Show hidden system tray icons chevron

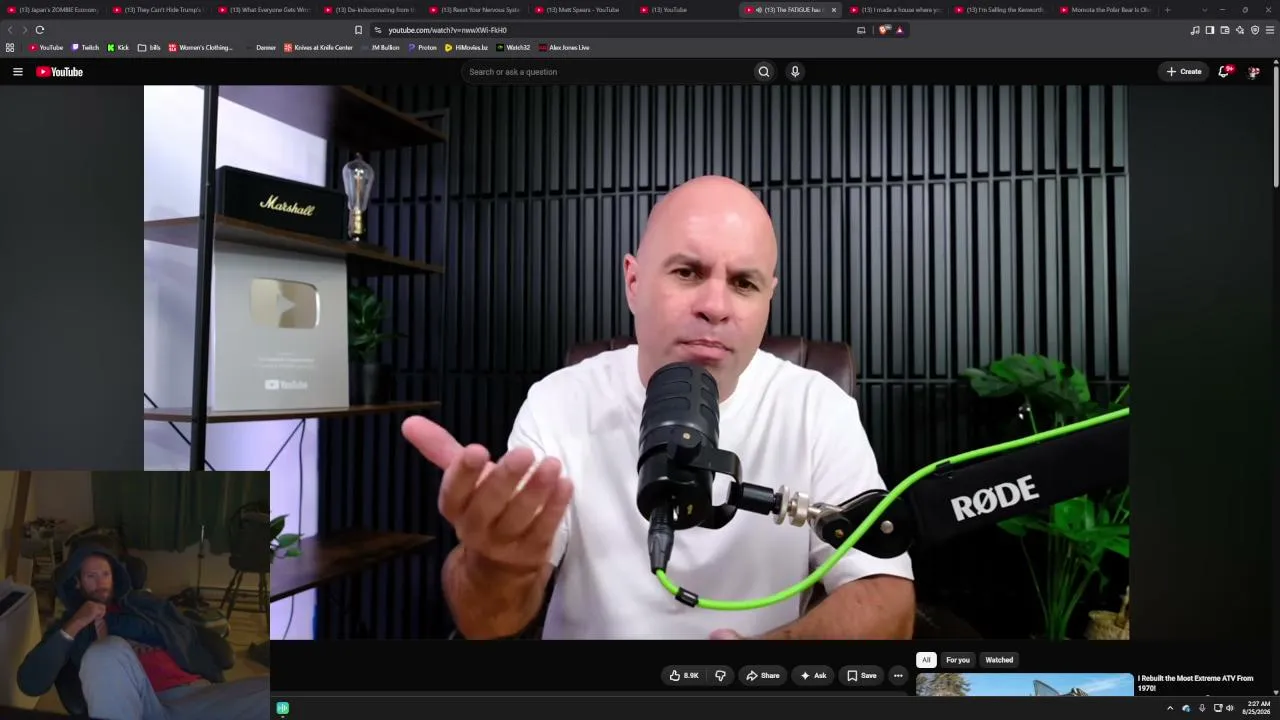point(1170,708)
